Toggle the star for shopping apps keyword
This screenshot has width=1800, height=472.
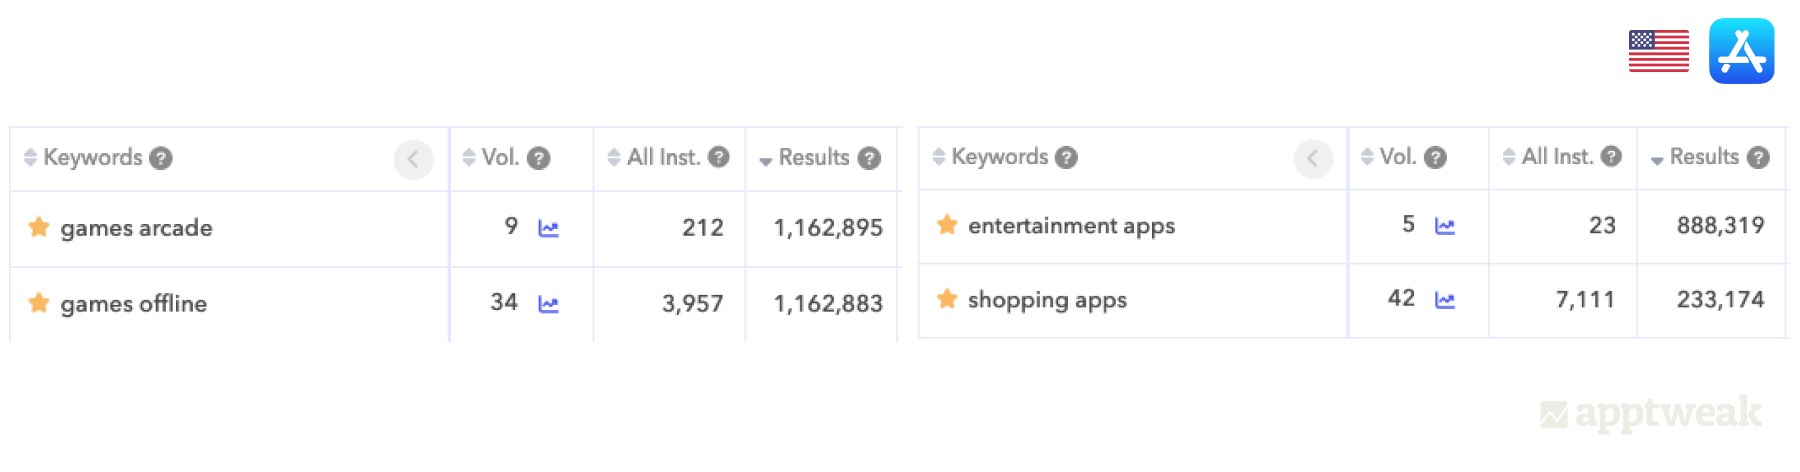point(947,298)
